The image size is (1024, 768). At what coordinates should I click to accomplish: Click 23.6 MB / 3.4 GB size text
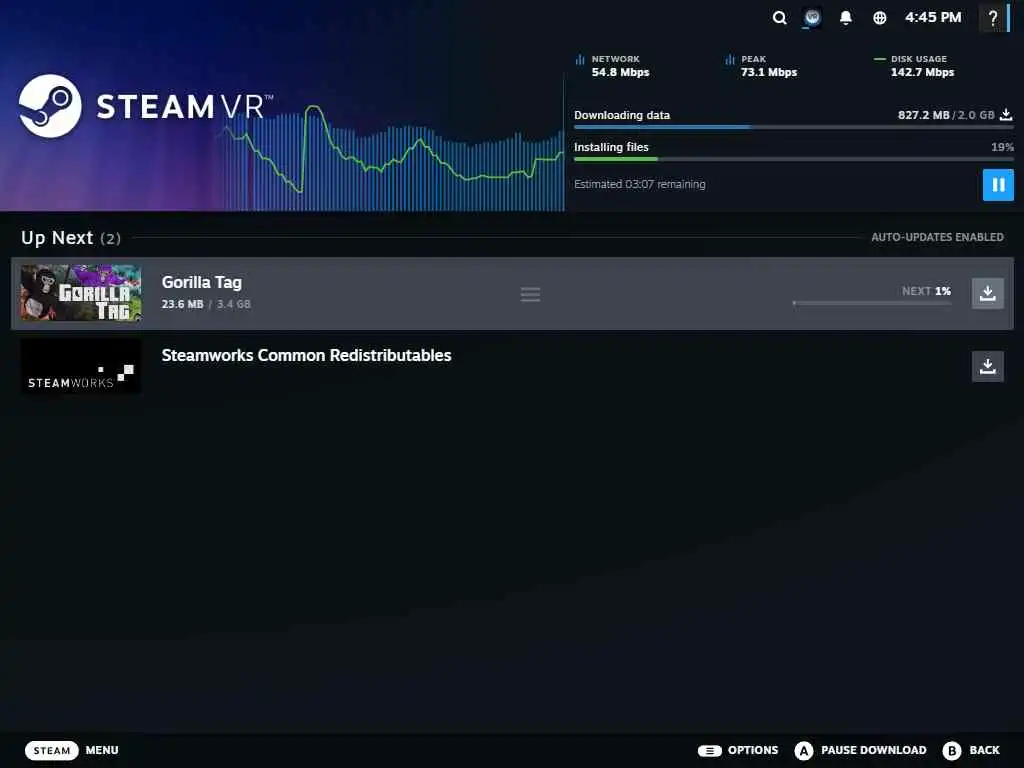pos(206,304)
